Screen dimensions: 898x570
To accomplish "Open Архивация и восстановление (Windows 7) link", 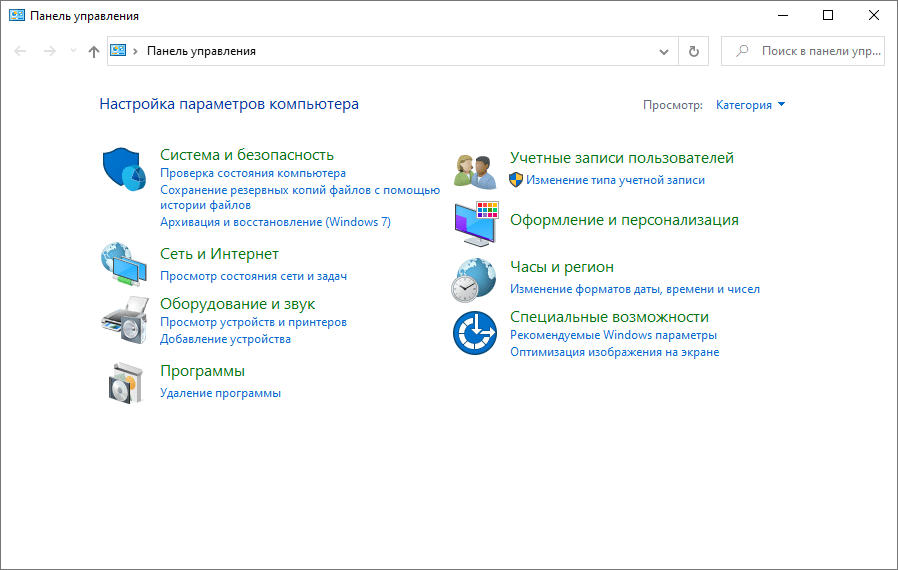I will tap(275, 222).
